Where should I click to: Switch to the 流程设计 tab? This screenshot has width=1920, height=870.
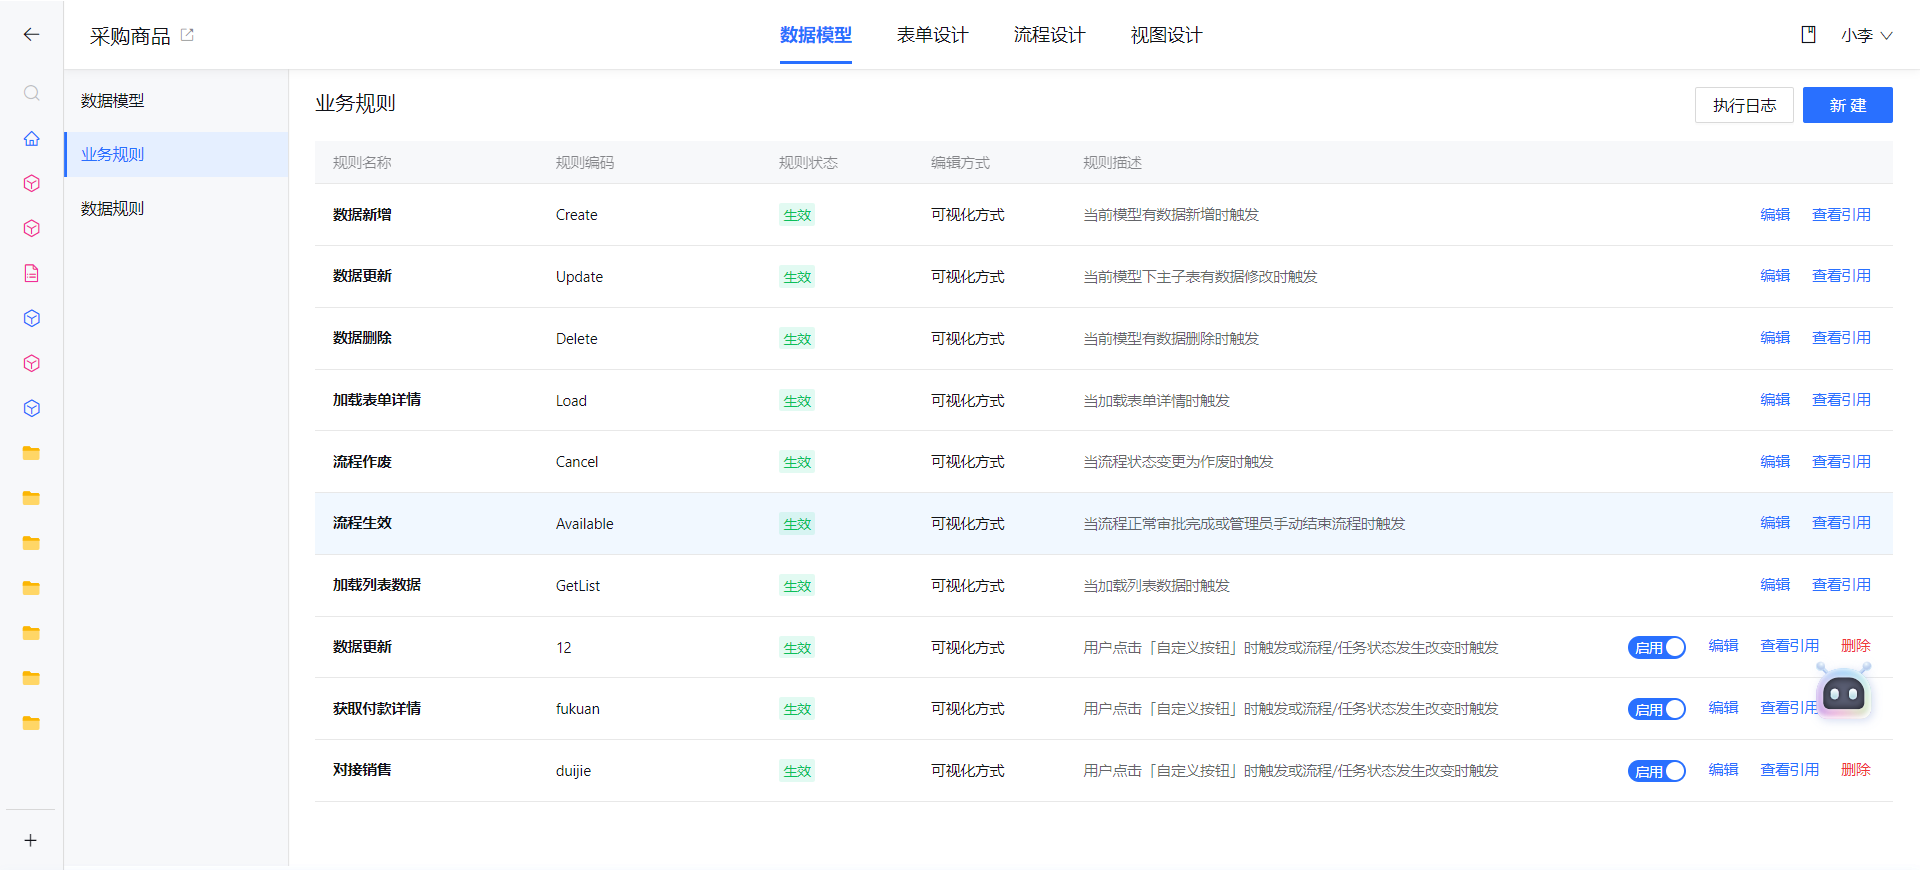pos(1049,35)
